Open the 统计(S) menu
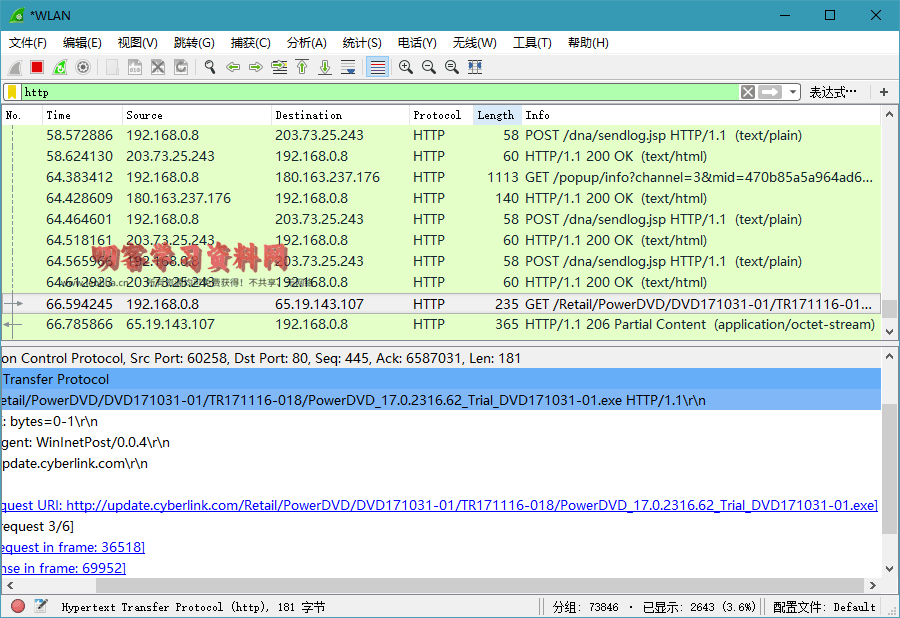The height and width of the screenshot is (618, 900). (x=361, y=43)
